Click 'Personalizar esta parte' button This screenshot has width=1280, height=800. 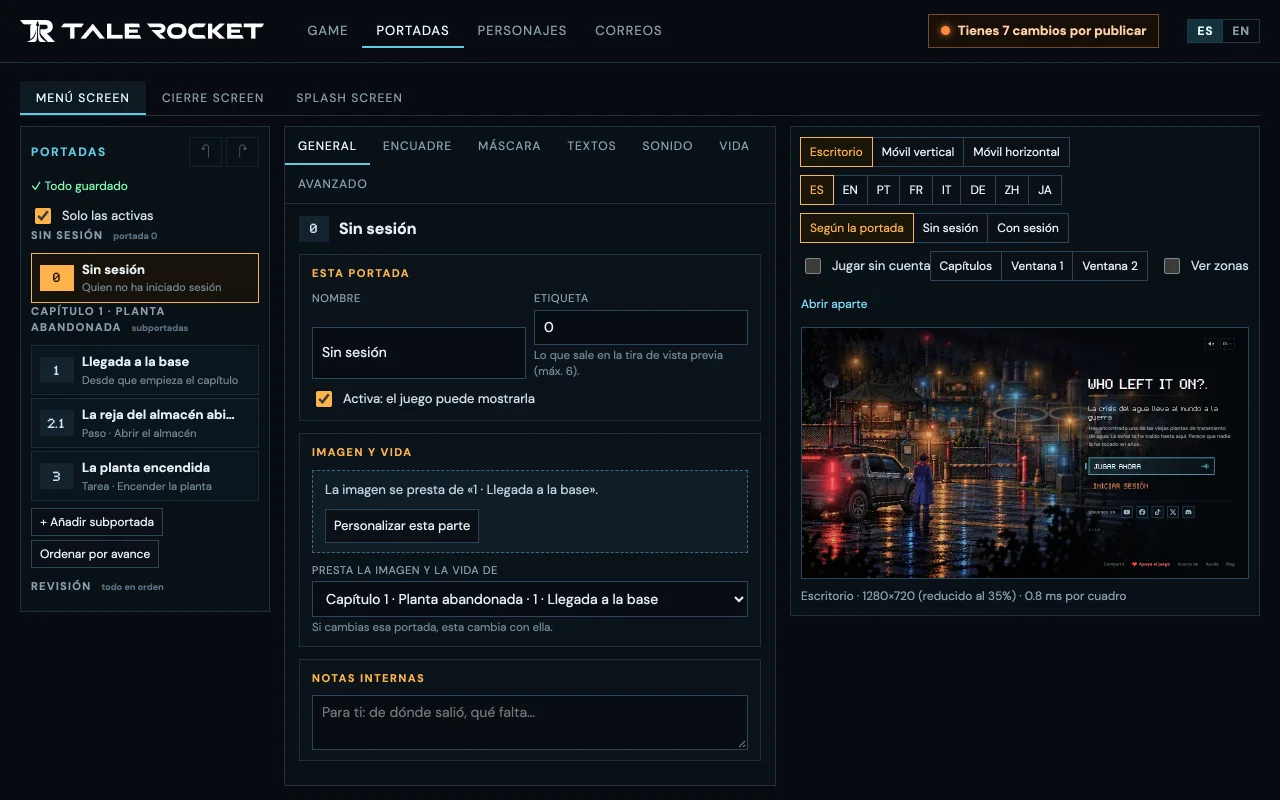point(402,526)
